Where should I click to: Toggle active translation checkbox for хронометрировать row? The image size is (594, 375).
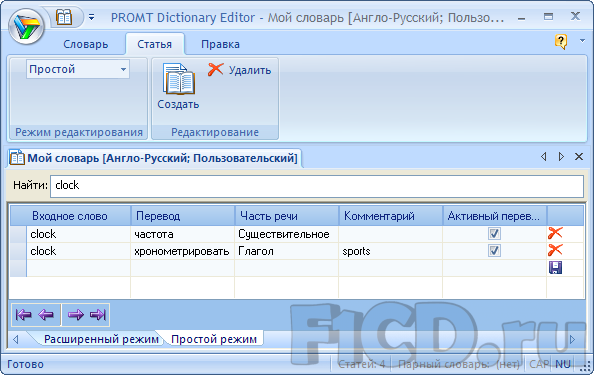494,251
